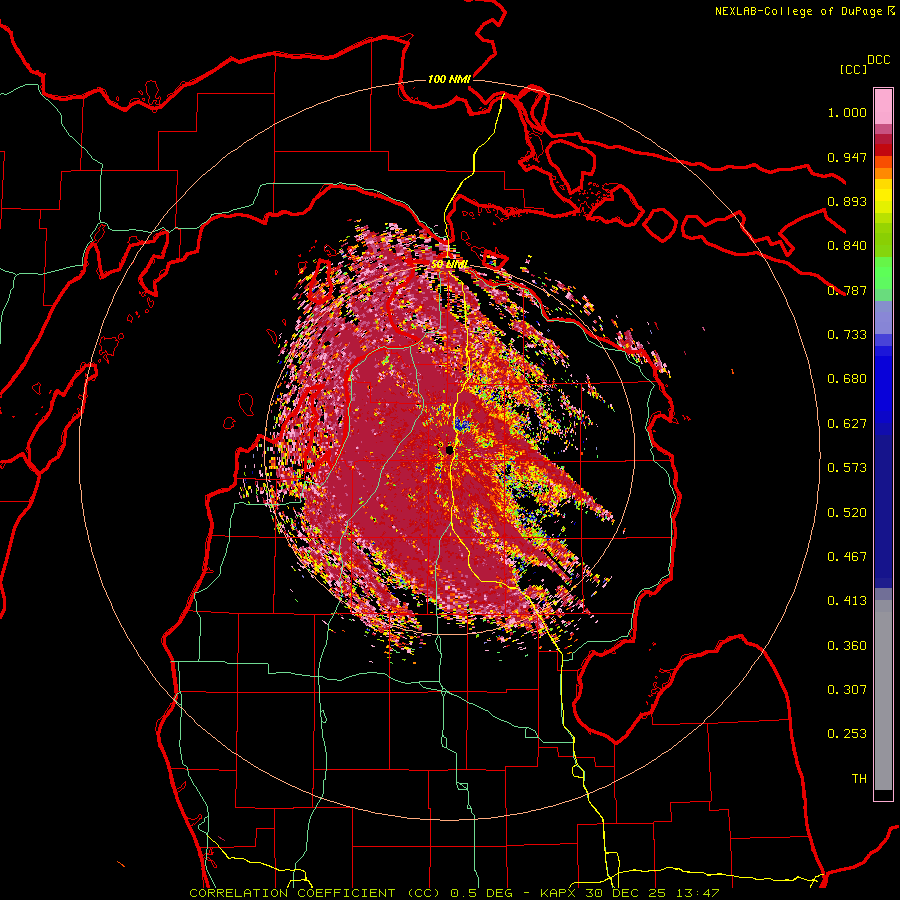This screenshot has width=900, height=900.
Task: Pick the gray low-value color bar segment
Action: [883, 695]
